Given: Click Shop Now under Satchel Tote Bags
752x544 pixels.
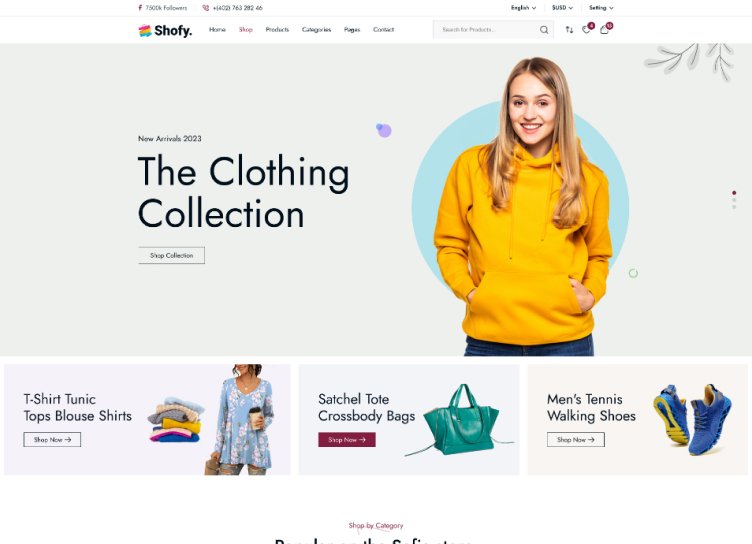Looking at the screenshot, I should [347, 439].
